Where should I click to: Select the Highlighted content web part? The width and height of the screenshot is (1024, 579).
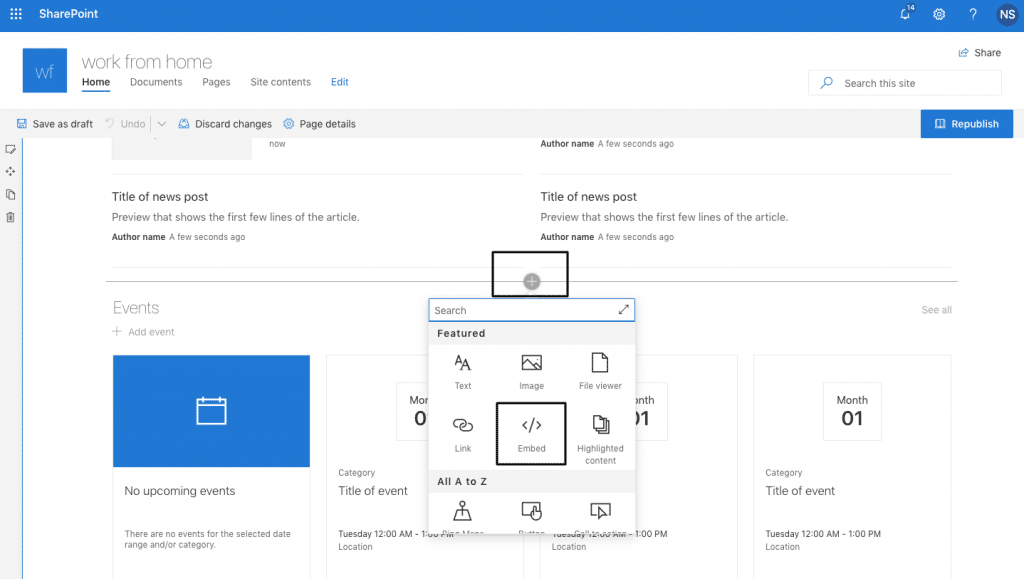tap(600, 434)
